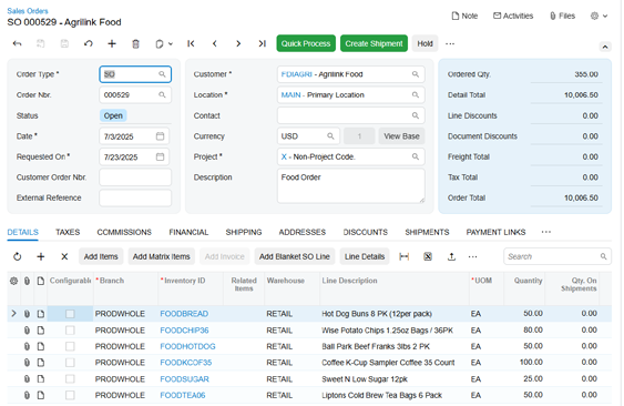Open the grid toolbar's more options ellipsis
This screenshot has height=406, width=624.
pyautogui.click(x=473, y=257)
